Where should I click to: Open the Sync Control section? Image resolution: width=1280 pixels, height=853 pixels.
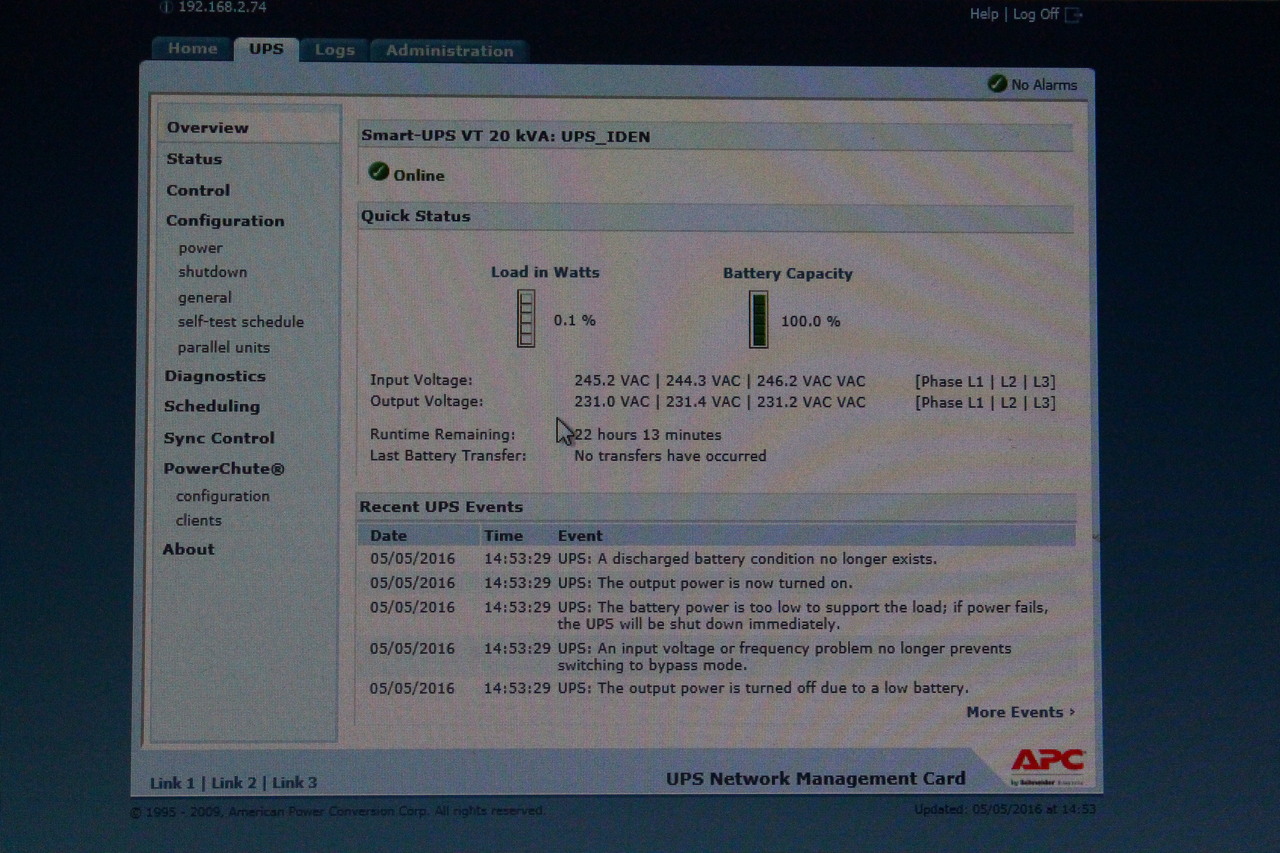pyautogui.click(x=219, y=438)
